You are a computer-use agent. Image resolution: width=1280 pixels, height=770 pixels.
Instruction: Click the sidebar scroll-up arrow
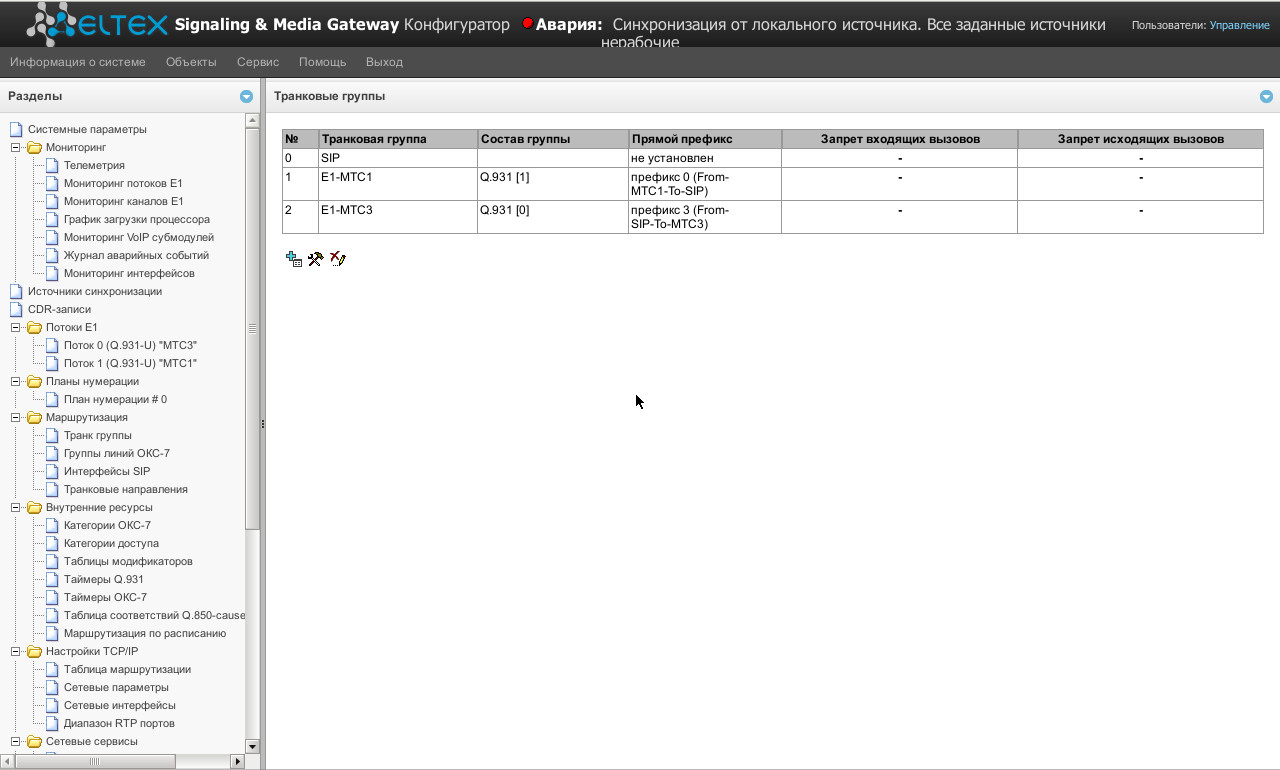(252, 120)
